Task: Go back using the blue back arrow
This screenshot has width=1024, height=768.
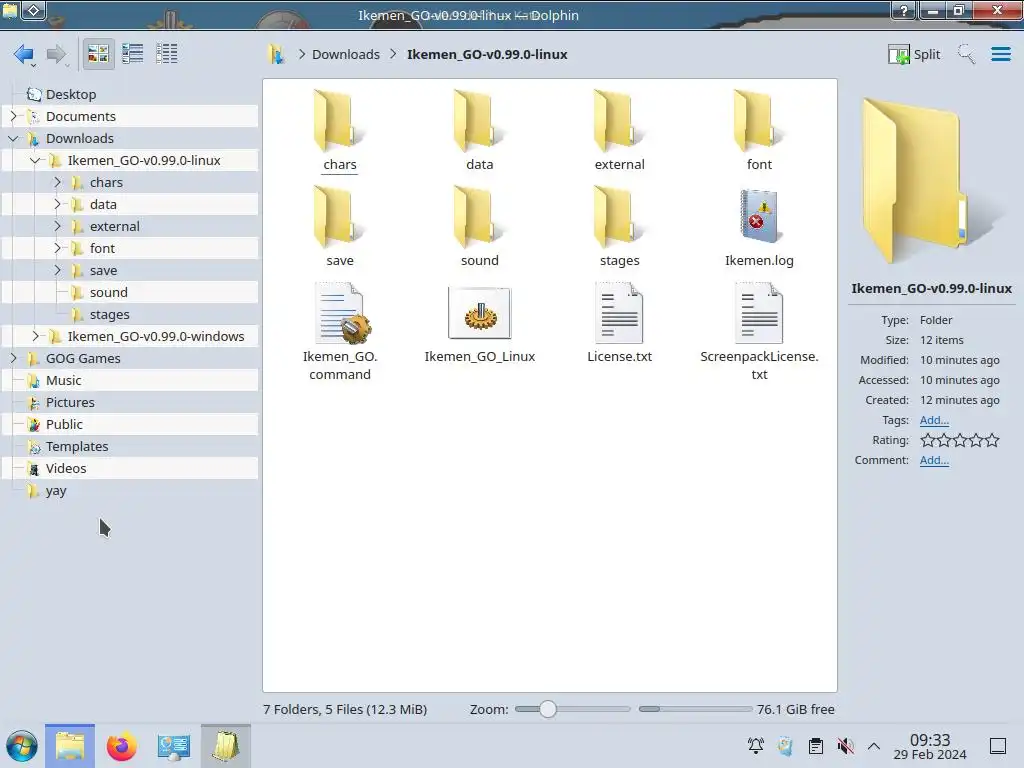Action: tap(24, 54)
